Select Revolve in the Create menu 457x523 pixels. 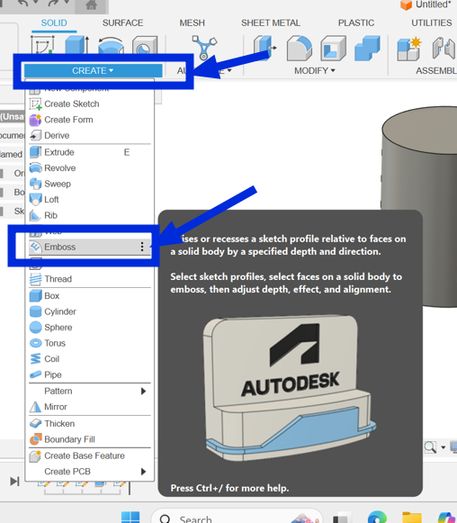click(x=89, y=168)
